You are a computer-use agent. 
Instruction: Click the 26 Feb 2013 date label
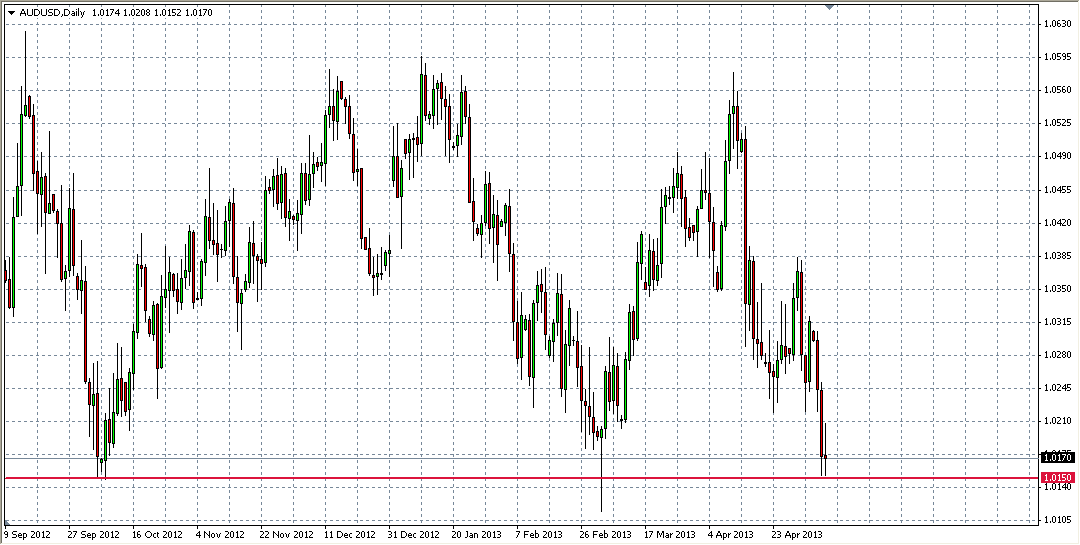tap(605, 534)
